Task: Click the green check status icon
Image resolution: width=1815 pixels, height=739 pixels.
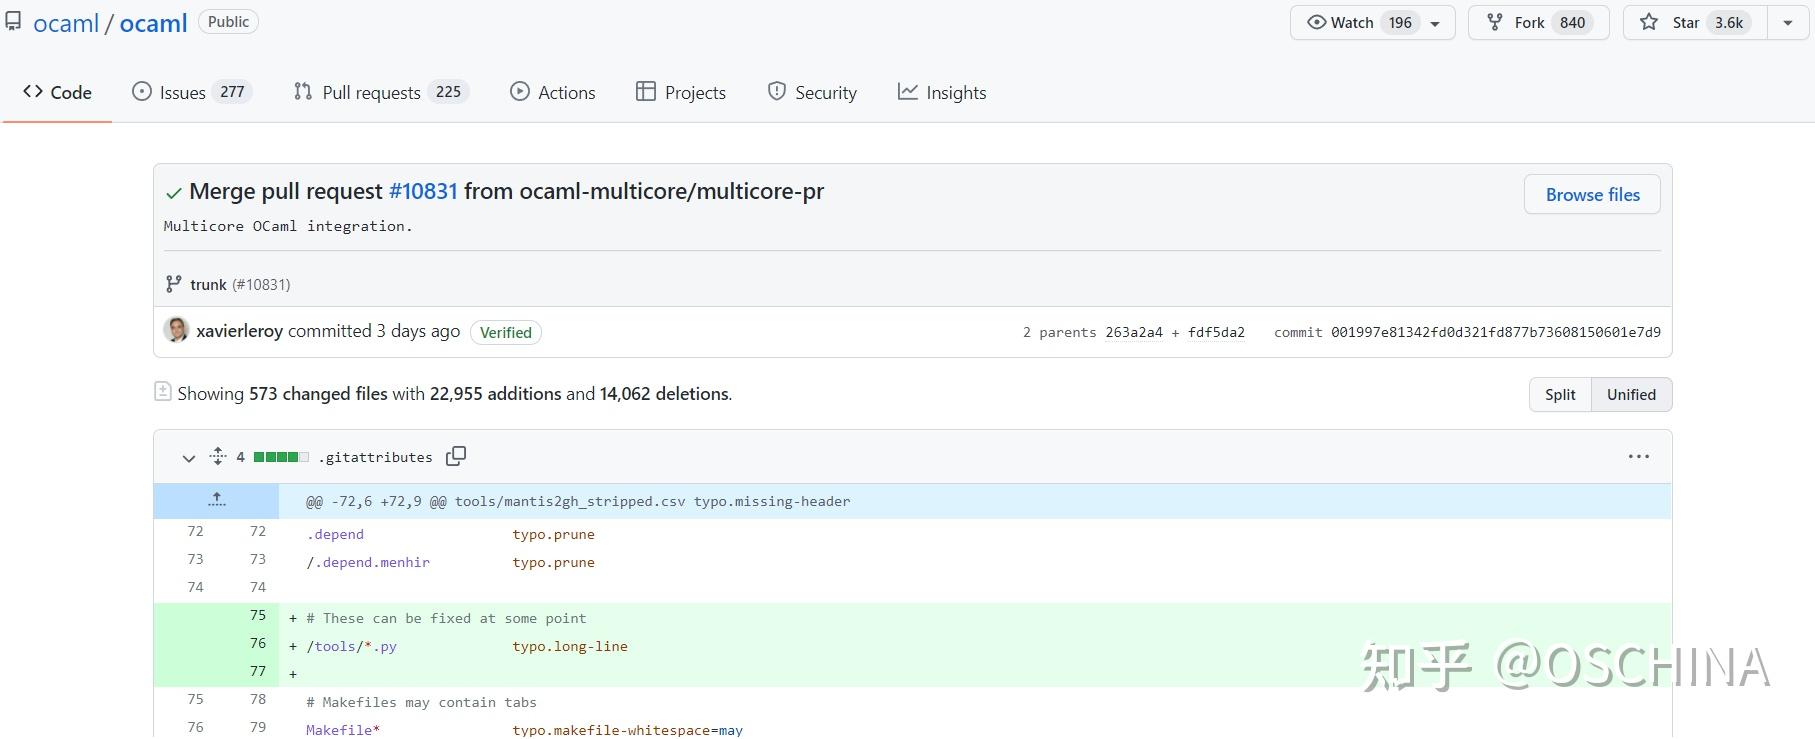Action: pyautogui.click(x=174, y=193)
